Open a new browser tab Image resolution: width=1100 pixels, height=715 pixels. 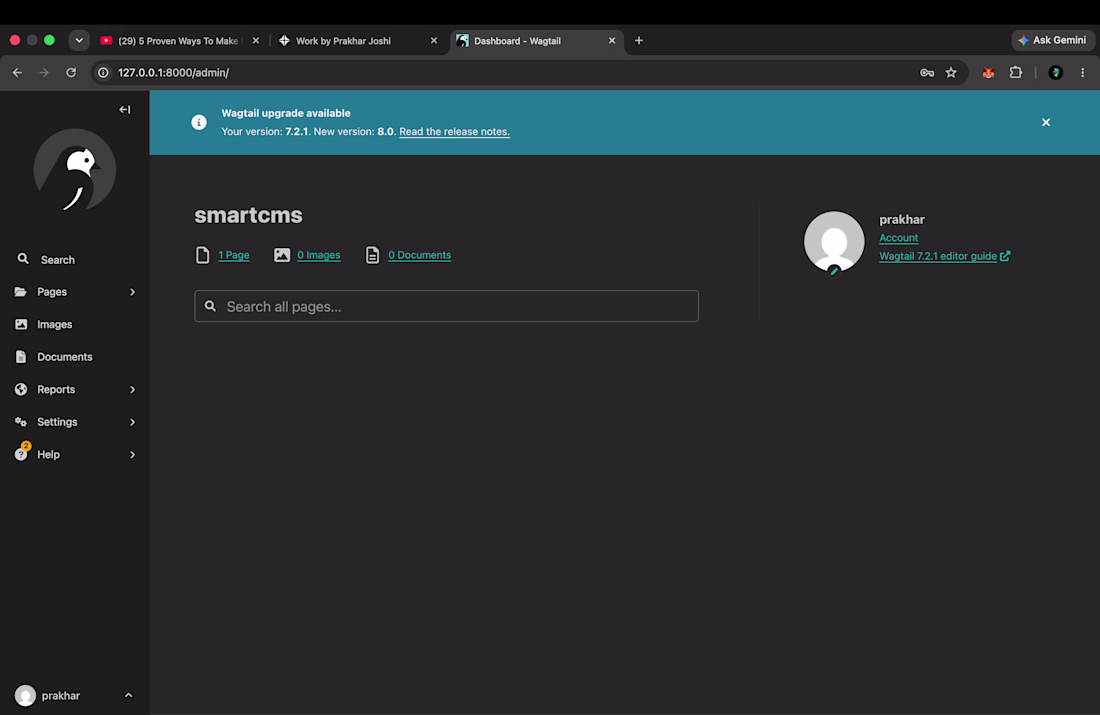pyautogui.click(x=638, y=41)
